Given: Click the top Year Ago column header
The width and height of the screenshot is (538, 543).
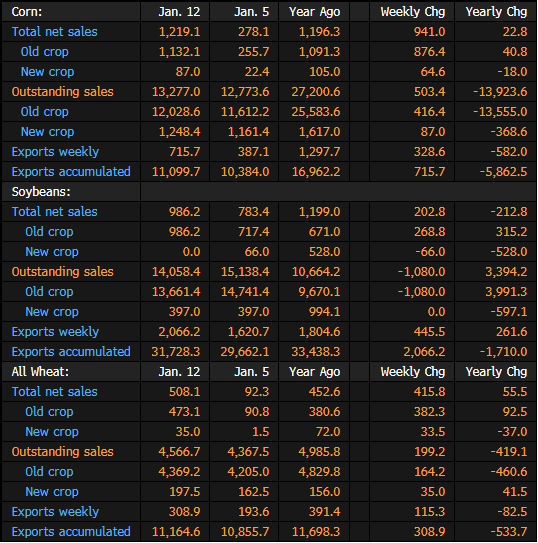Looking at the screenshot, I should tap(314, 12).
